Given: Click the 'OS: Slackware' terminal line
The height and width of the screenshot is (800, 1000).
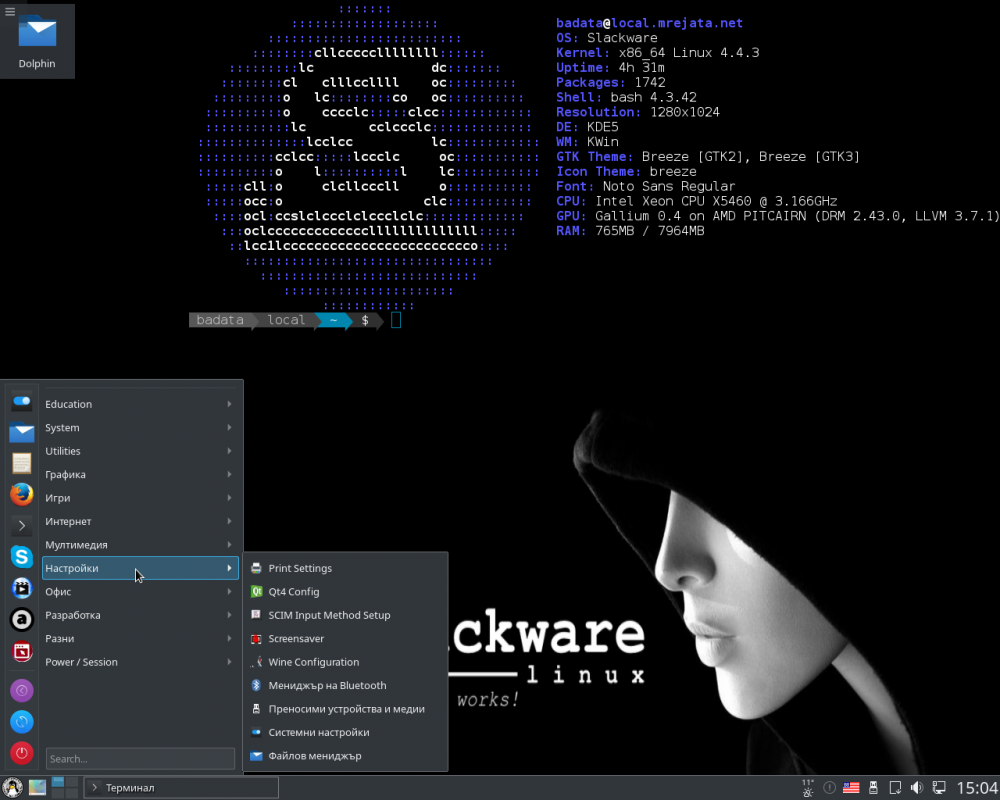Looking at the screenshot, I should (607, 38).
